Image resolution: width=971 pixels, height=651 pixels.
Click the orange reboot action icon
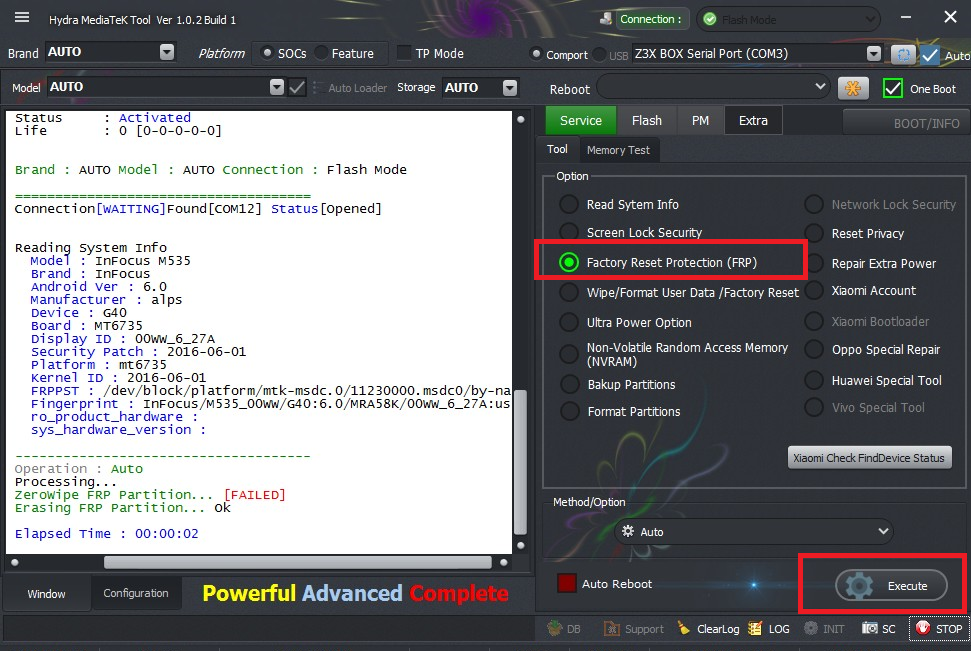pyautogui.click(x=853, y=89)
